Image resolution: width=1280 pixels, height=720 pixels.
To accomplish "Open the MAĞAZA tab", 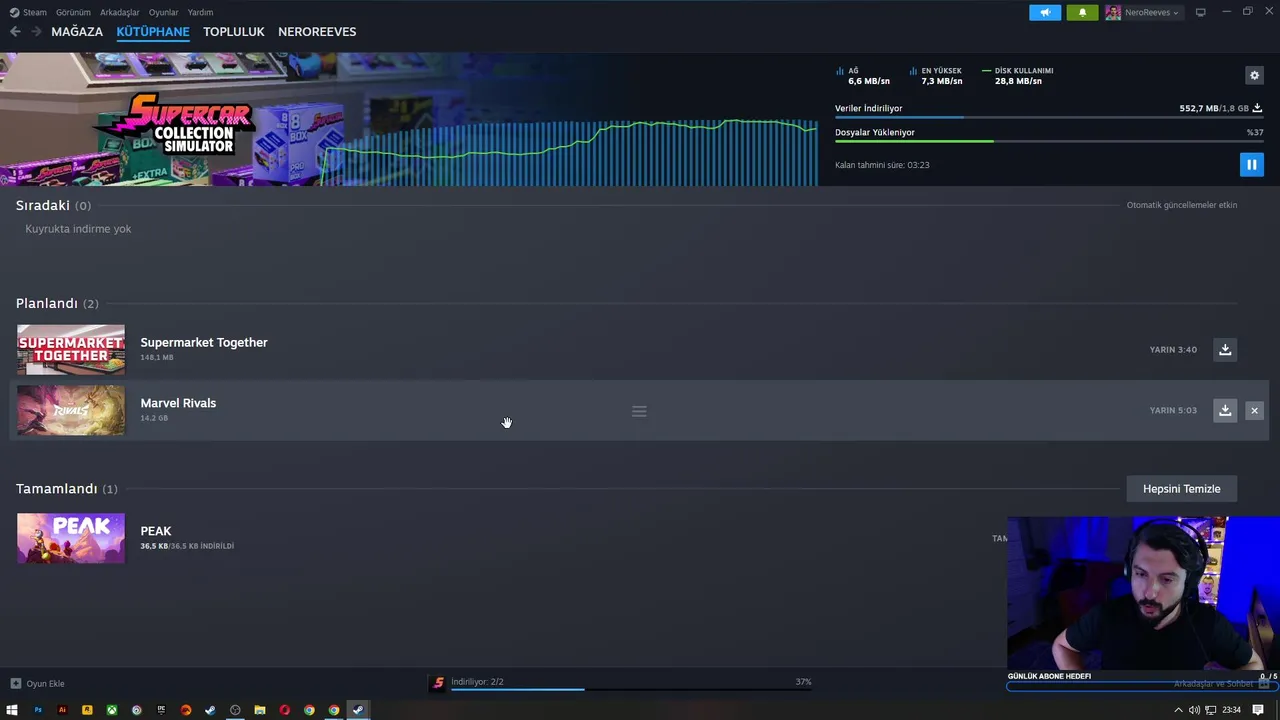I will [x=77, y=32].
